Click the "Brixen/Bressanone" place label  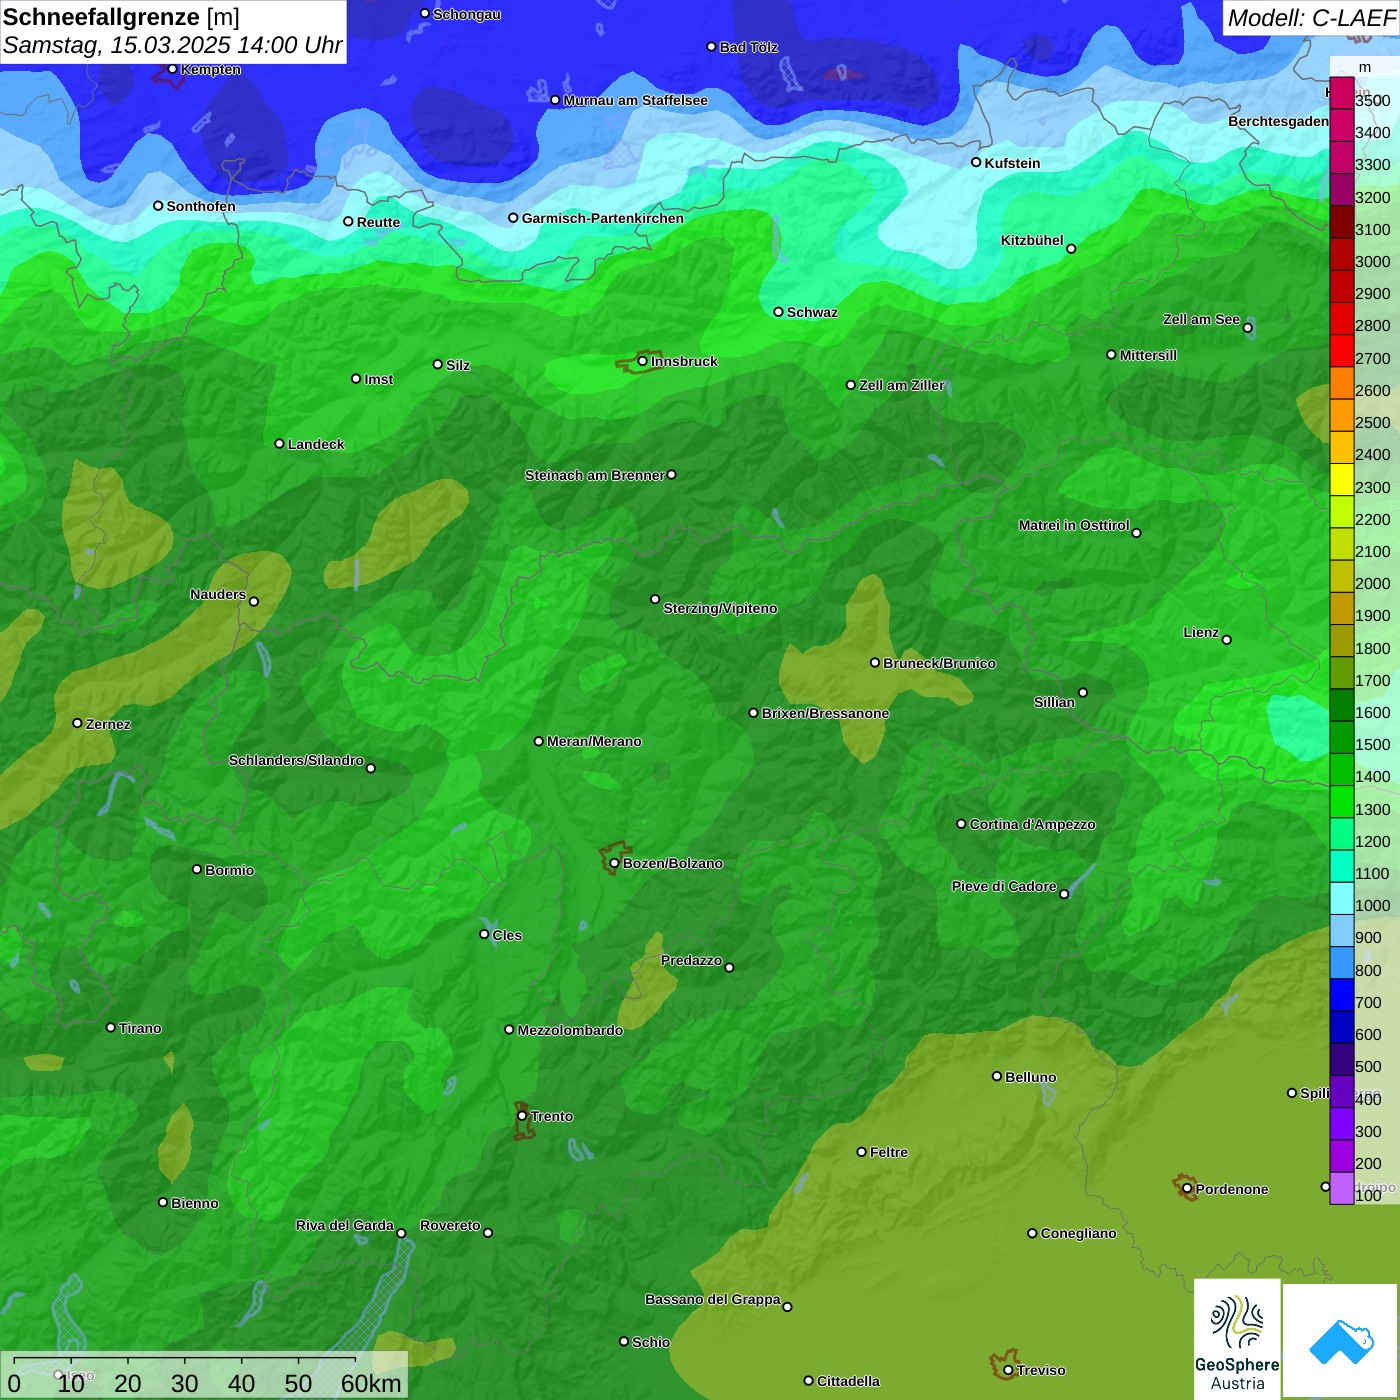point(825,713)
